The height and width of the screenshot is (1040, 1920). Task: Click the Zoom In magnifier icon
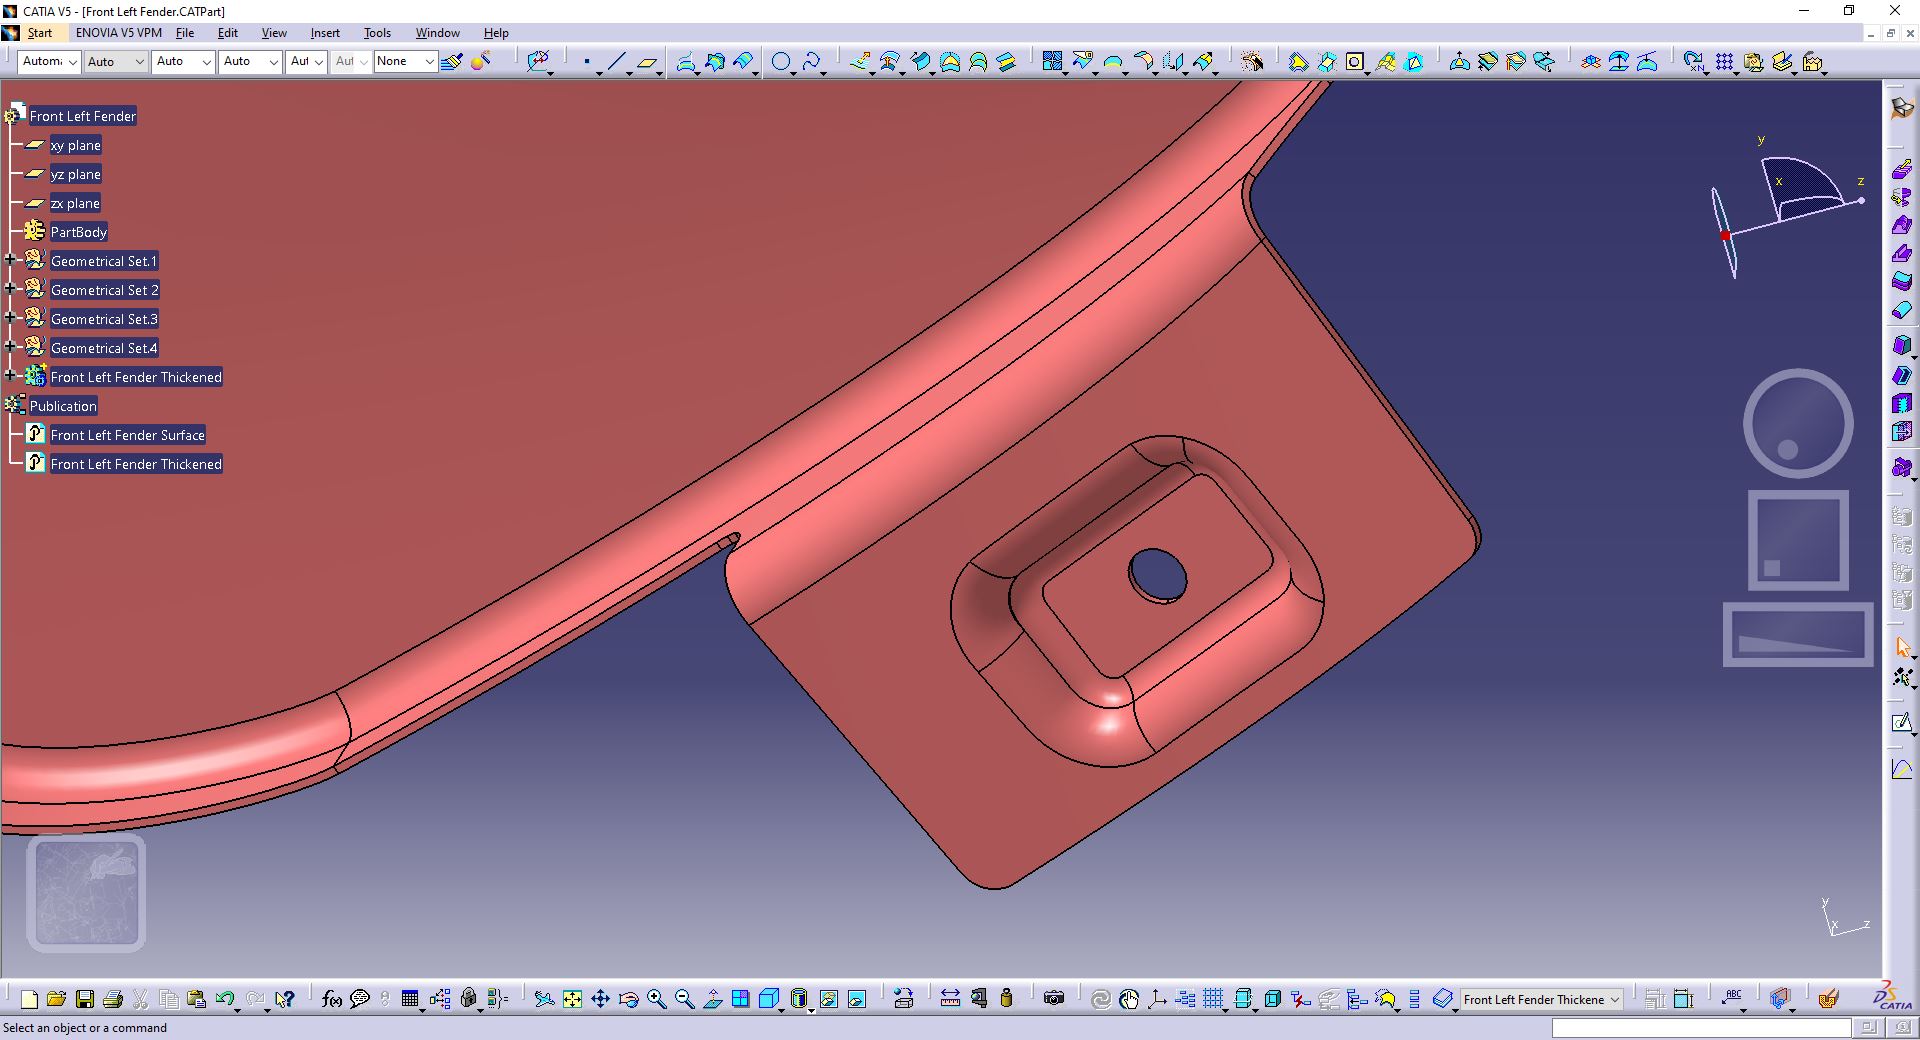(656, 998)
